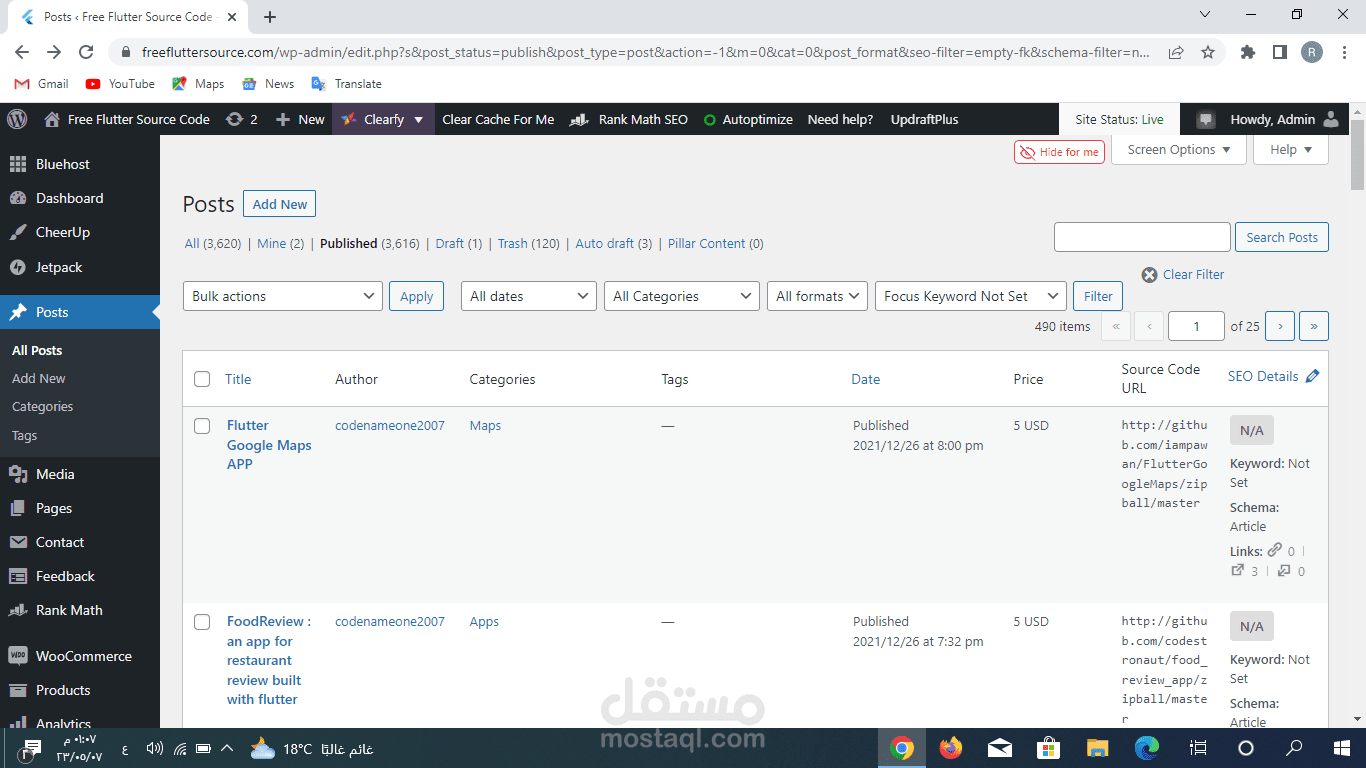Open File Explorer in taskbar
The width and height of the screenshot is (1366, 768).
point(1098,748)
